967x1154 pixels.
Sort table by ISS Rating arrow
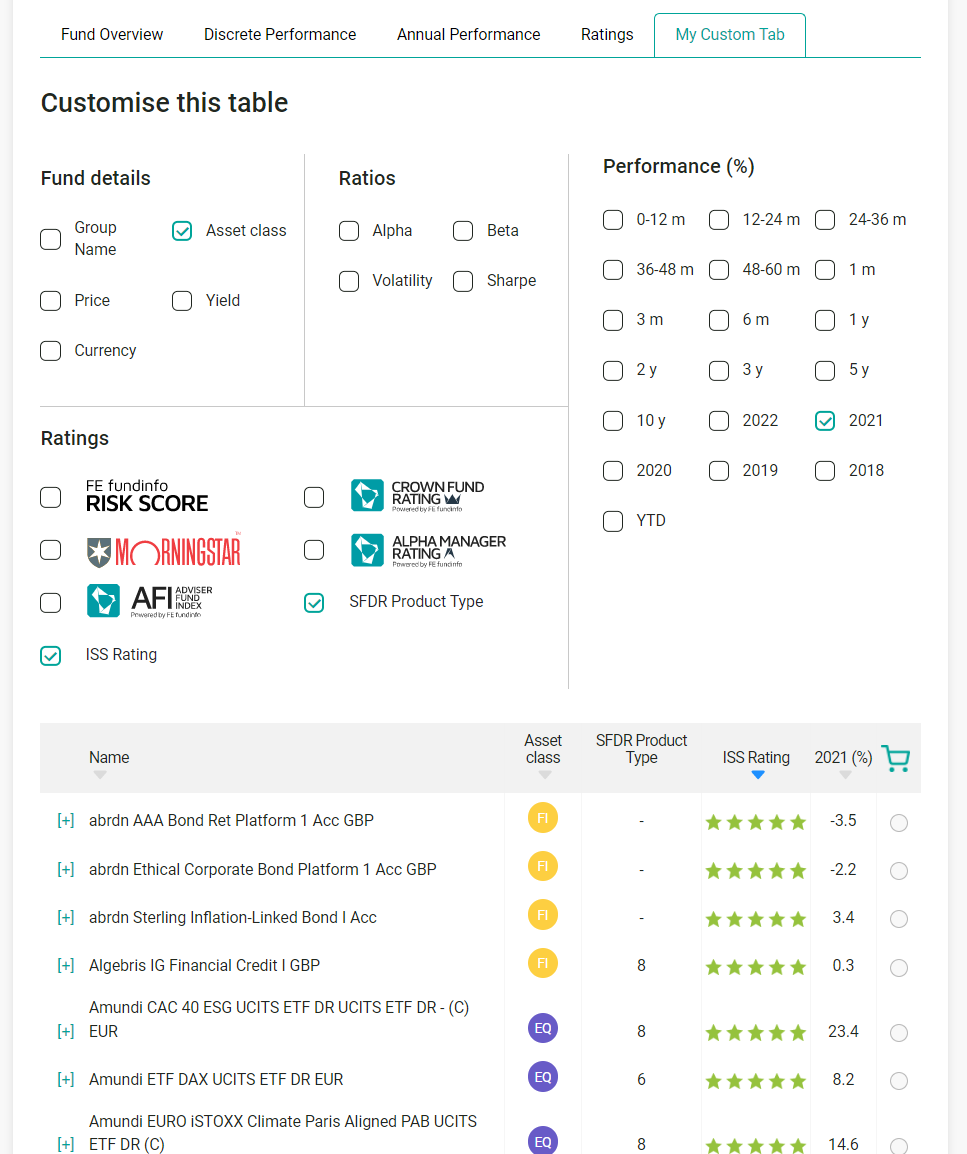coord(757,775)
